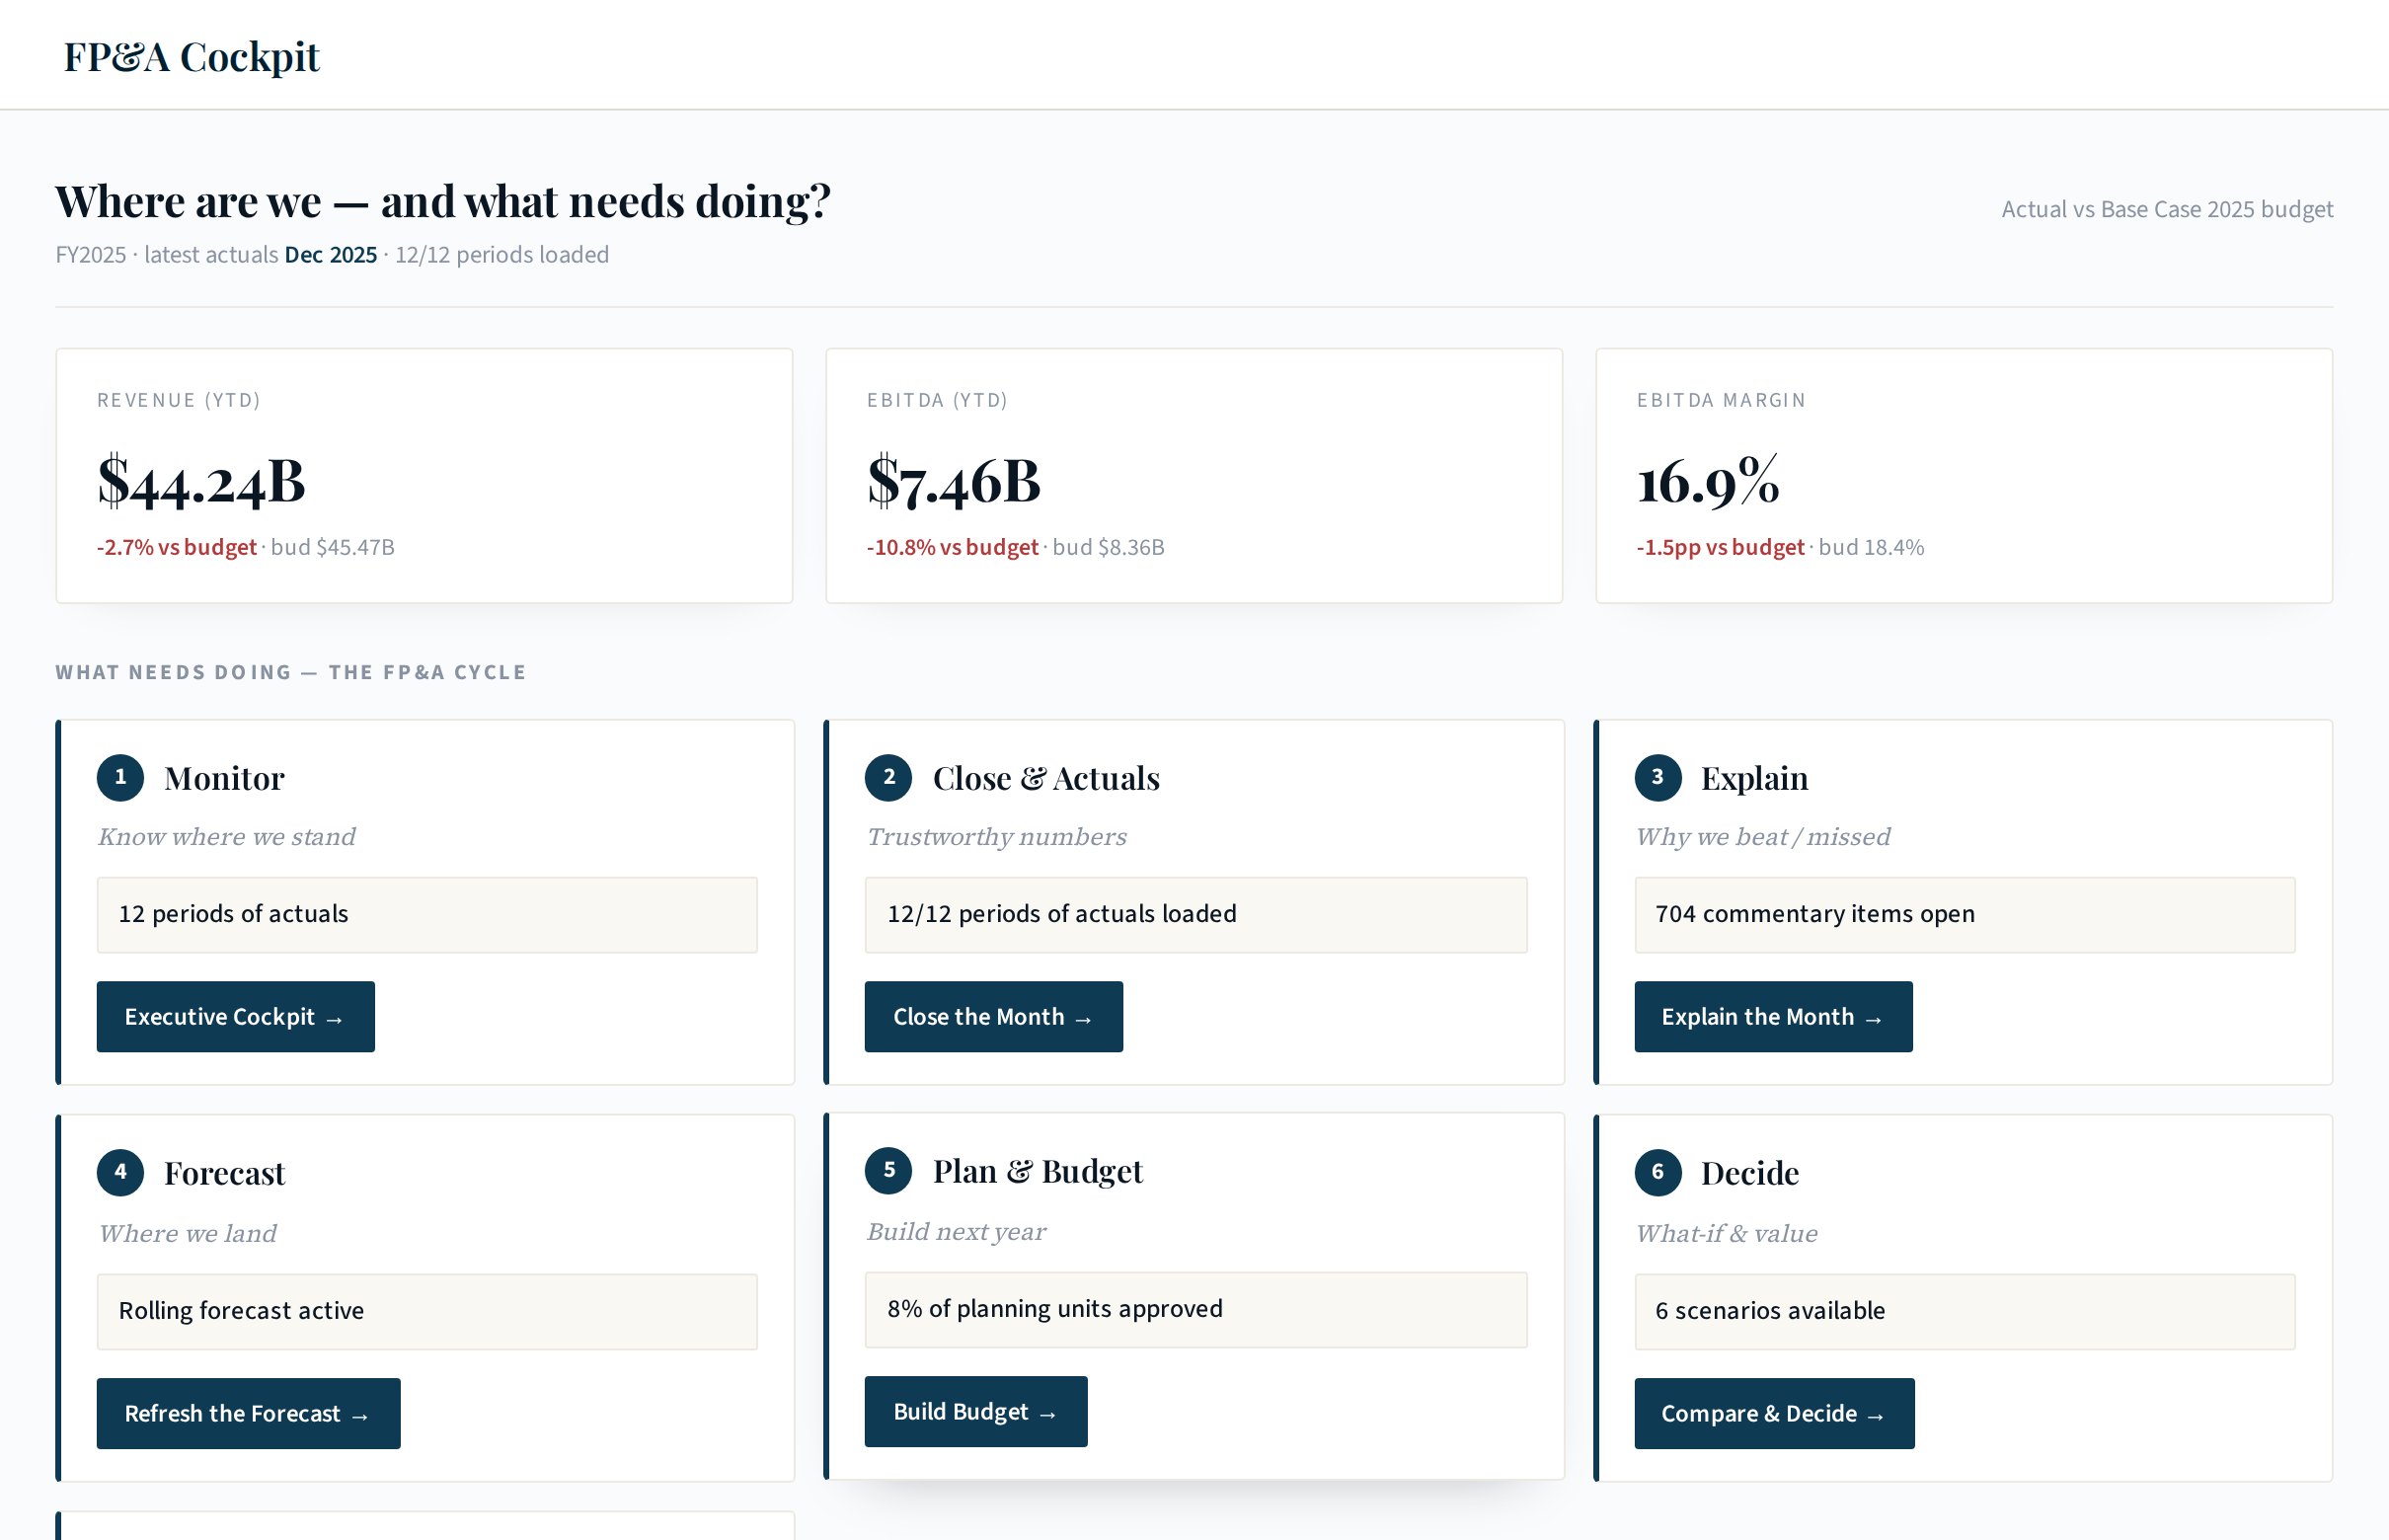Click the Forecast card heading
The height and width of the screenshot is (1540, 2389).
(224, 1173)
